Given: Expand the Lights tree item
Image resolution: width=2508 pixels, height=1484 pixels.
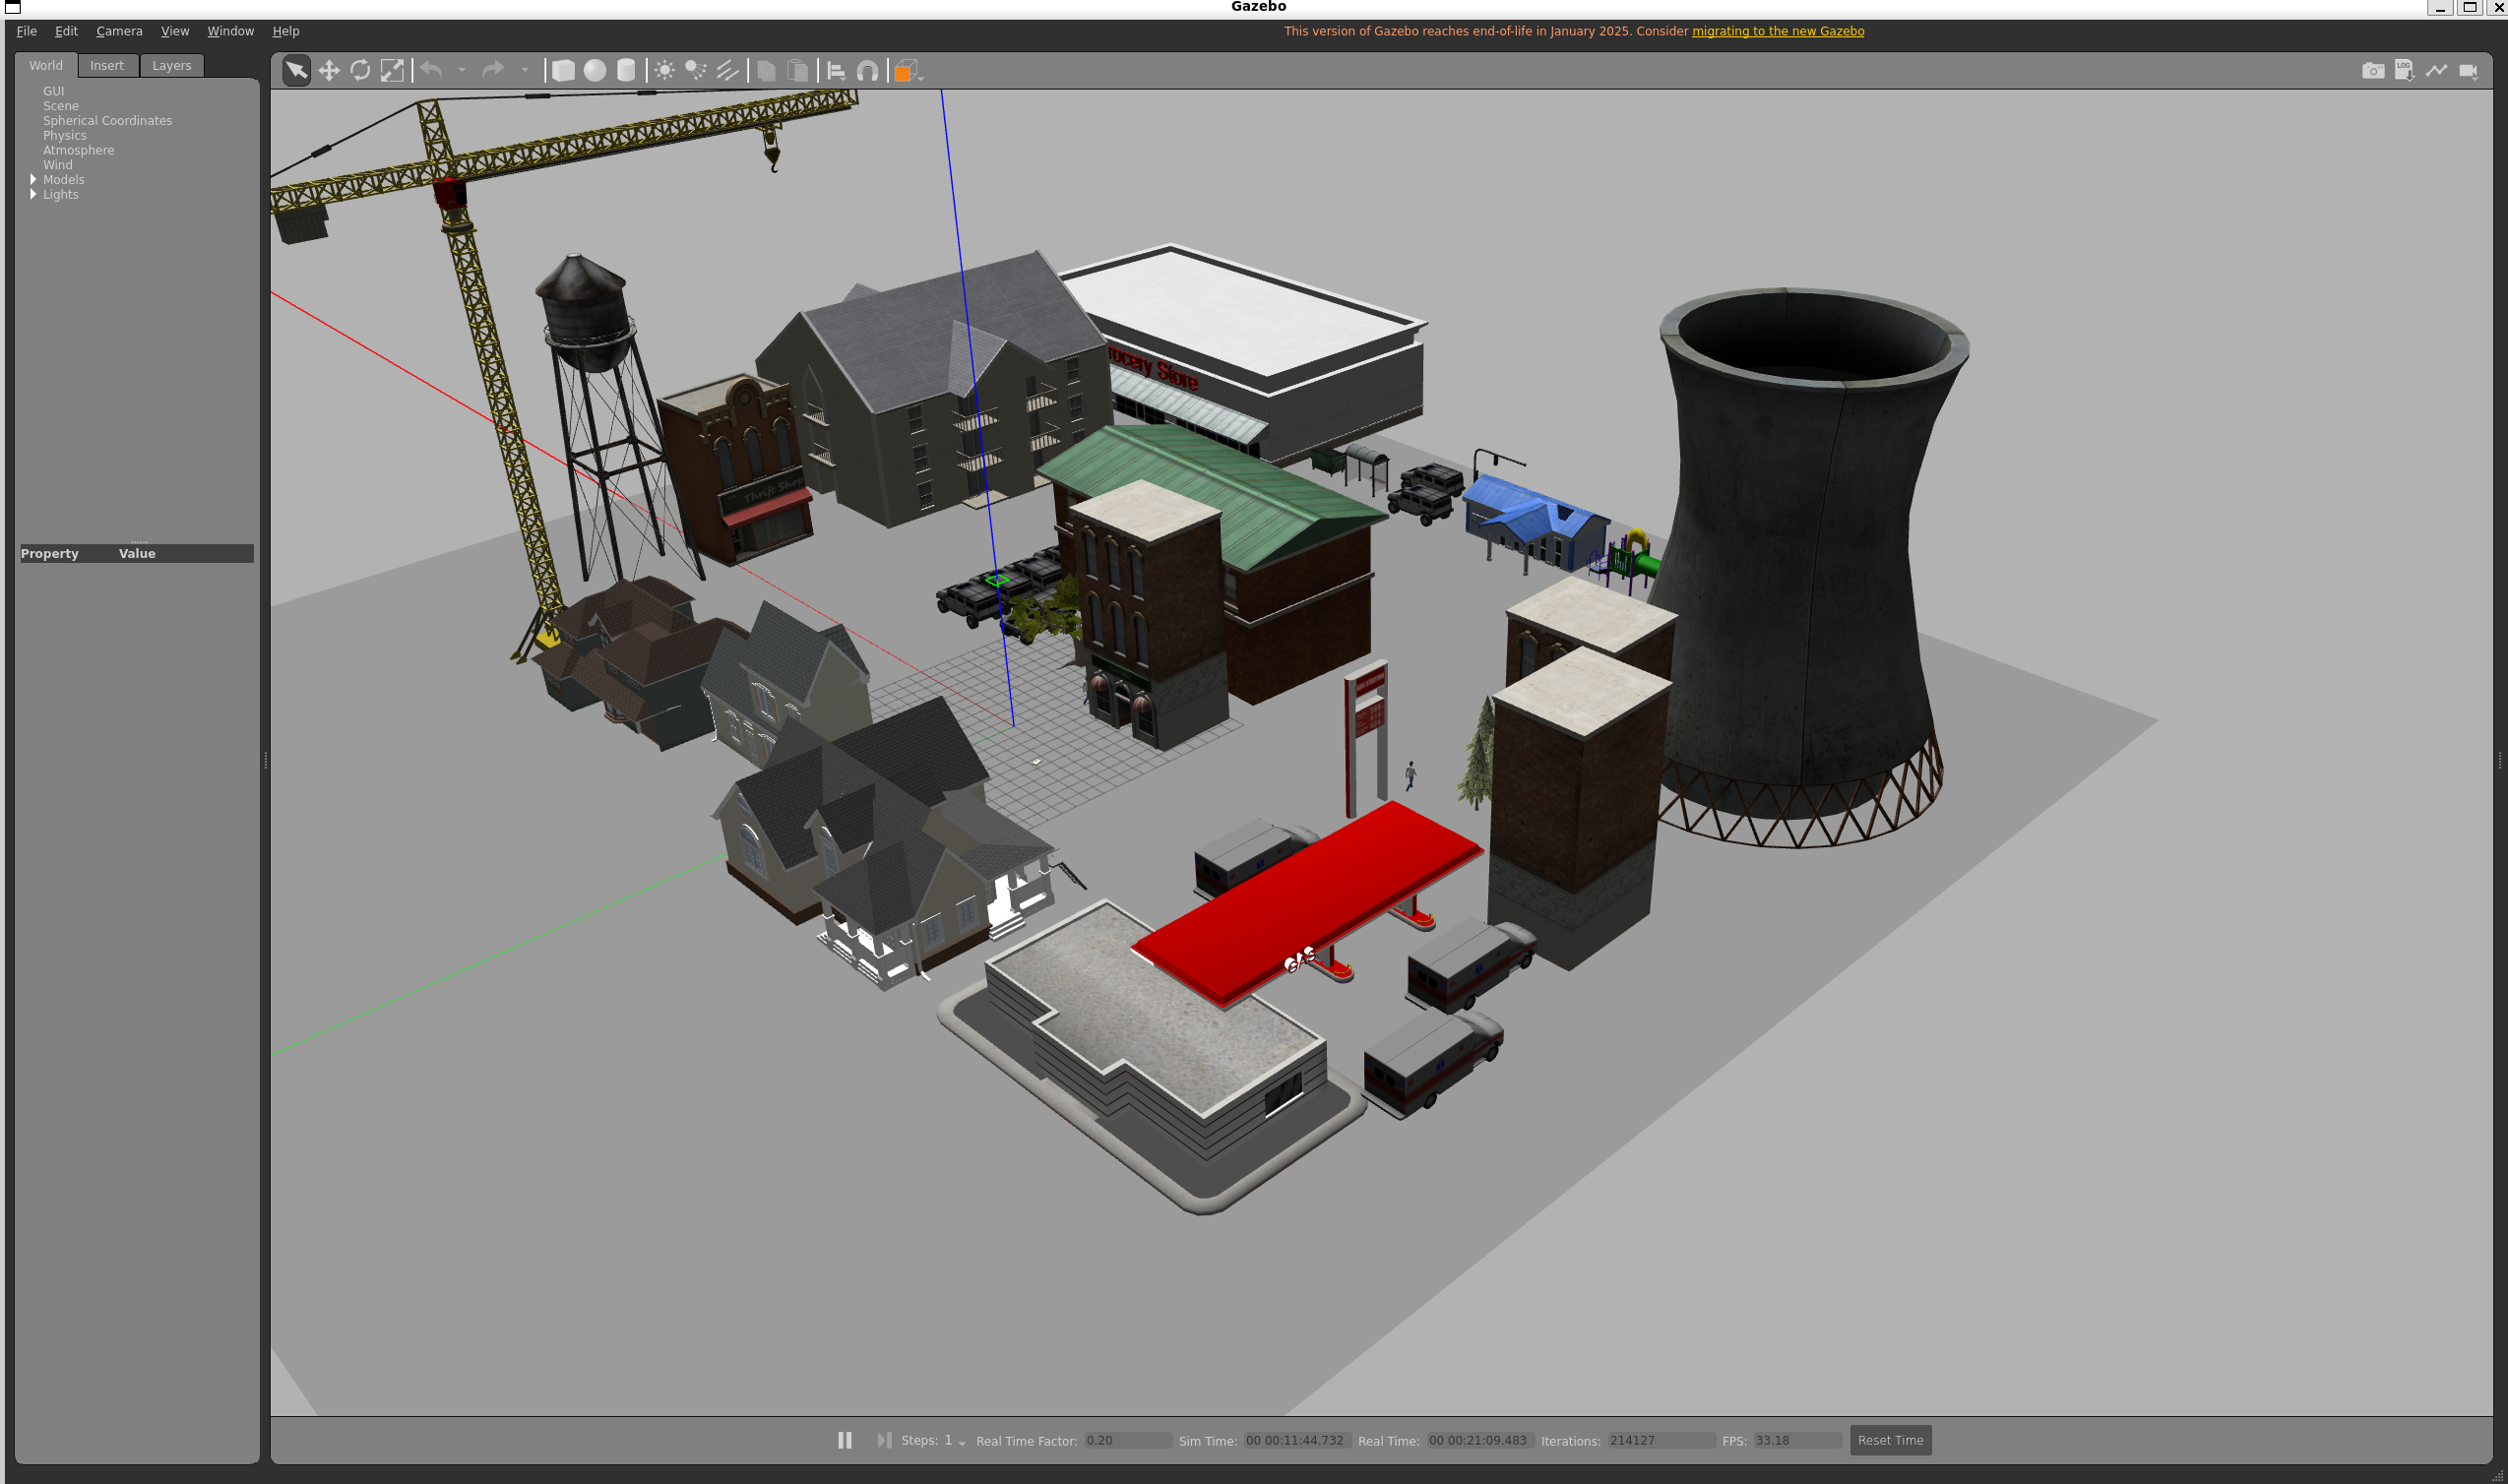Looking at the screenshot, I should point(33,194).
